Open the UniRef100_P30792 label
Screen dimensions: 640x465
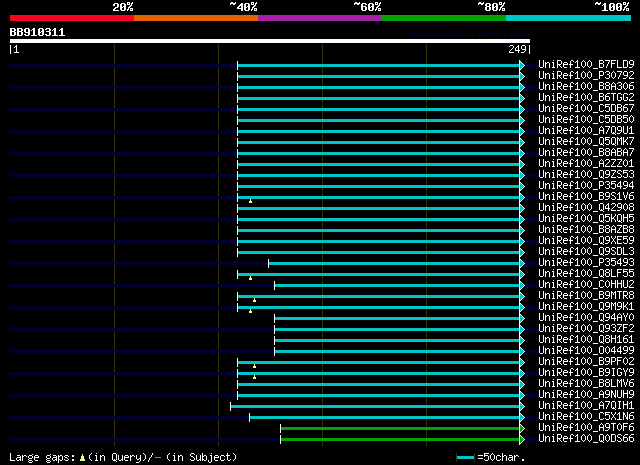(586, 75)
